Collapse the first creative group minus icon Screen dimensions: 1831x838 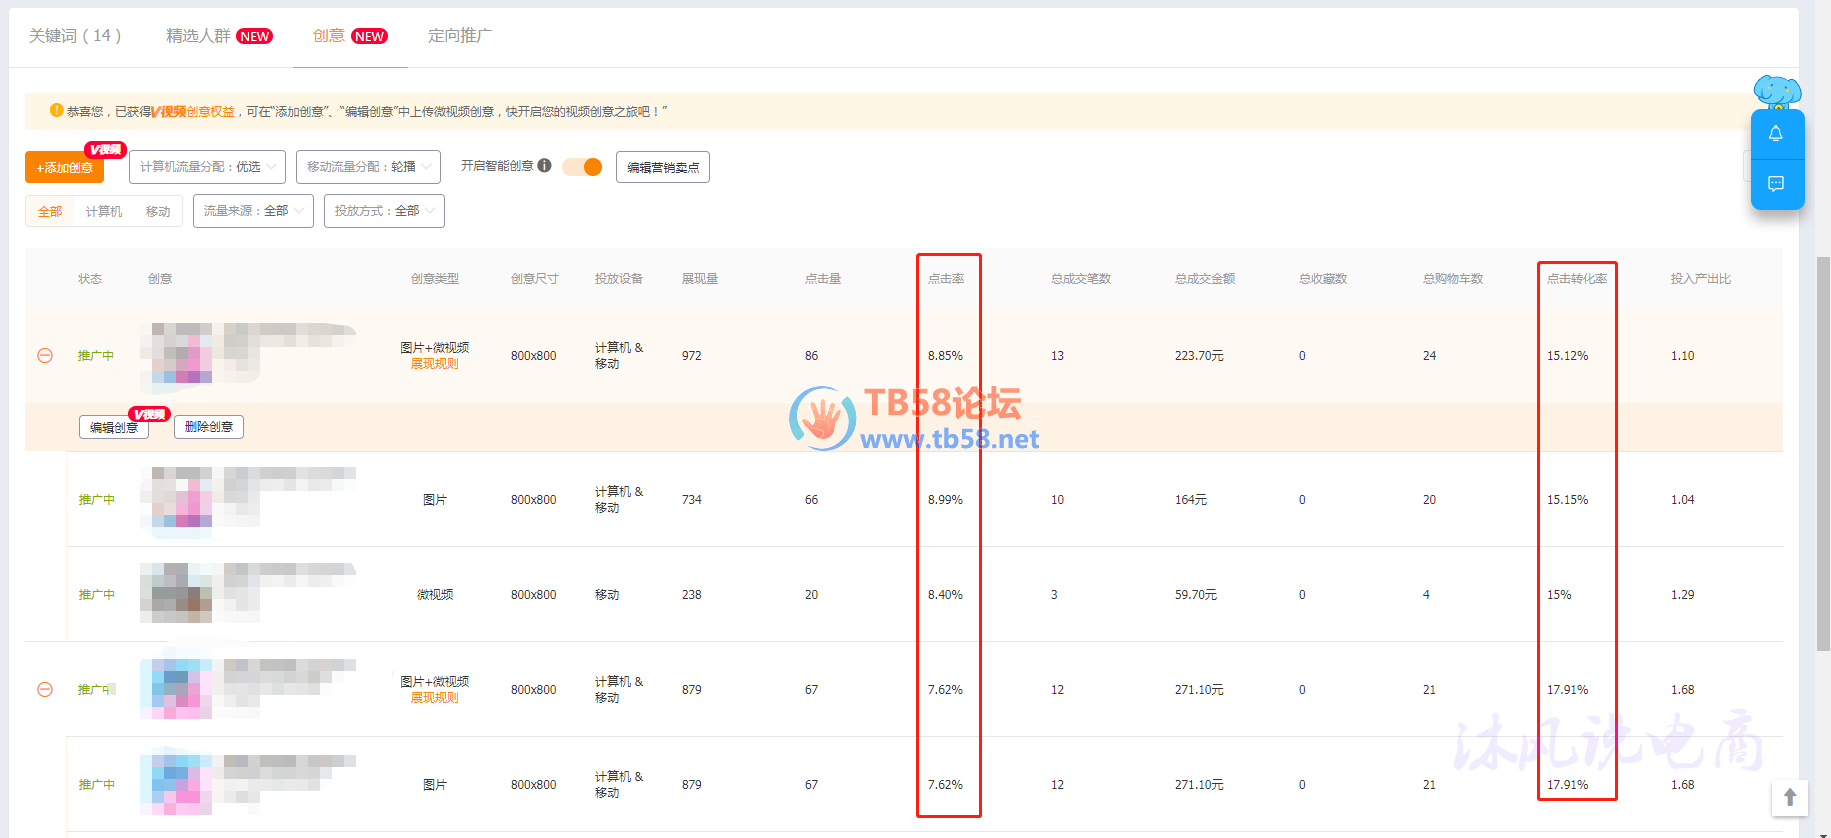click(45, 356)
